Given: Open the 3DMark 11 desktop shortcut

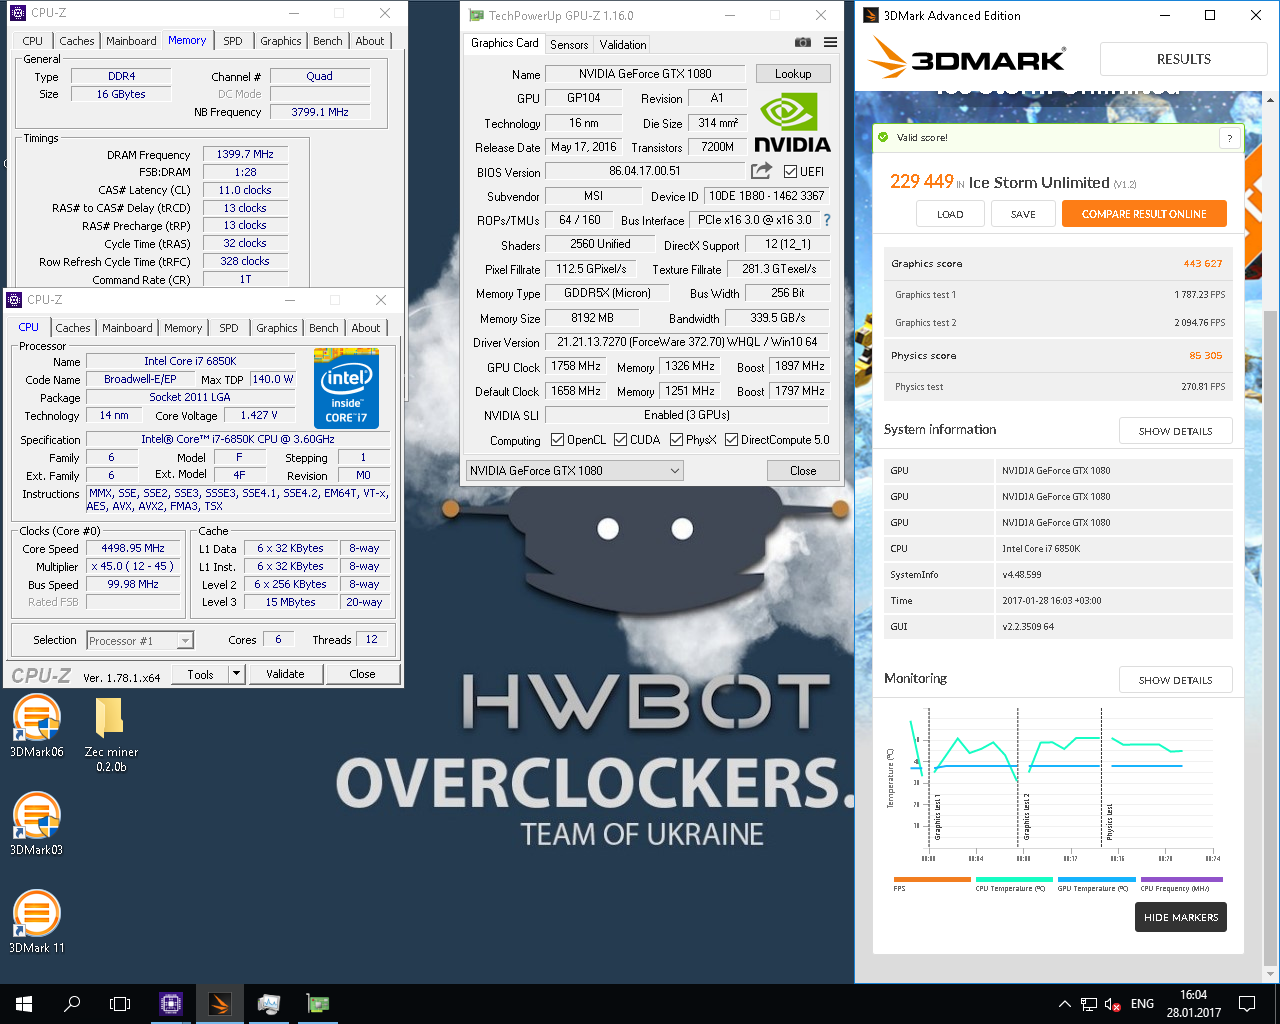Looking at the screenshot, I should pos(37,922).
